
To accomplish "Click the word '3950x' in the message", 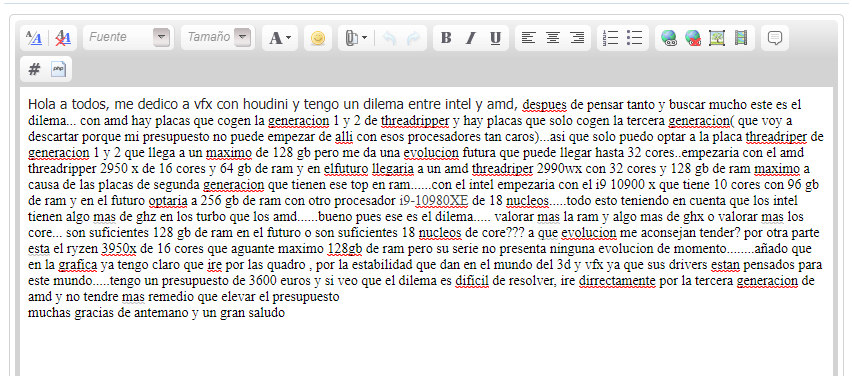I will 118,249.
